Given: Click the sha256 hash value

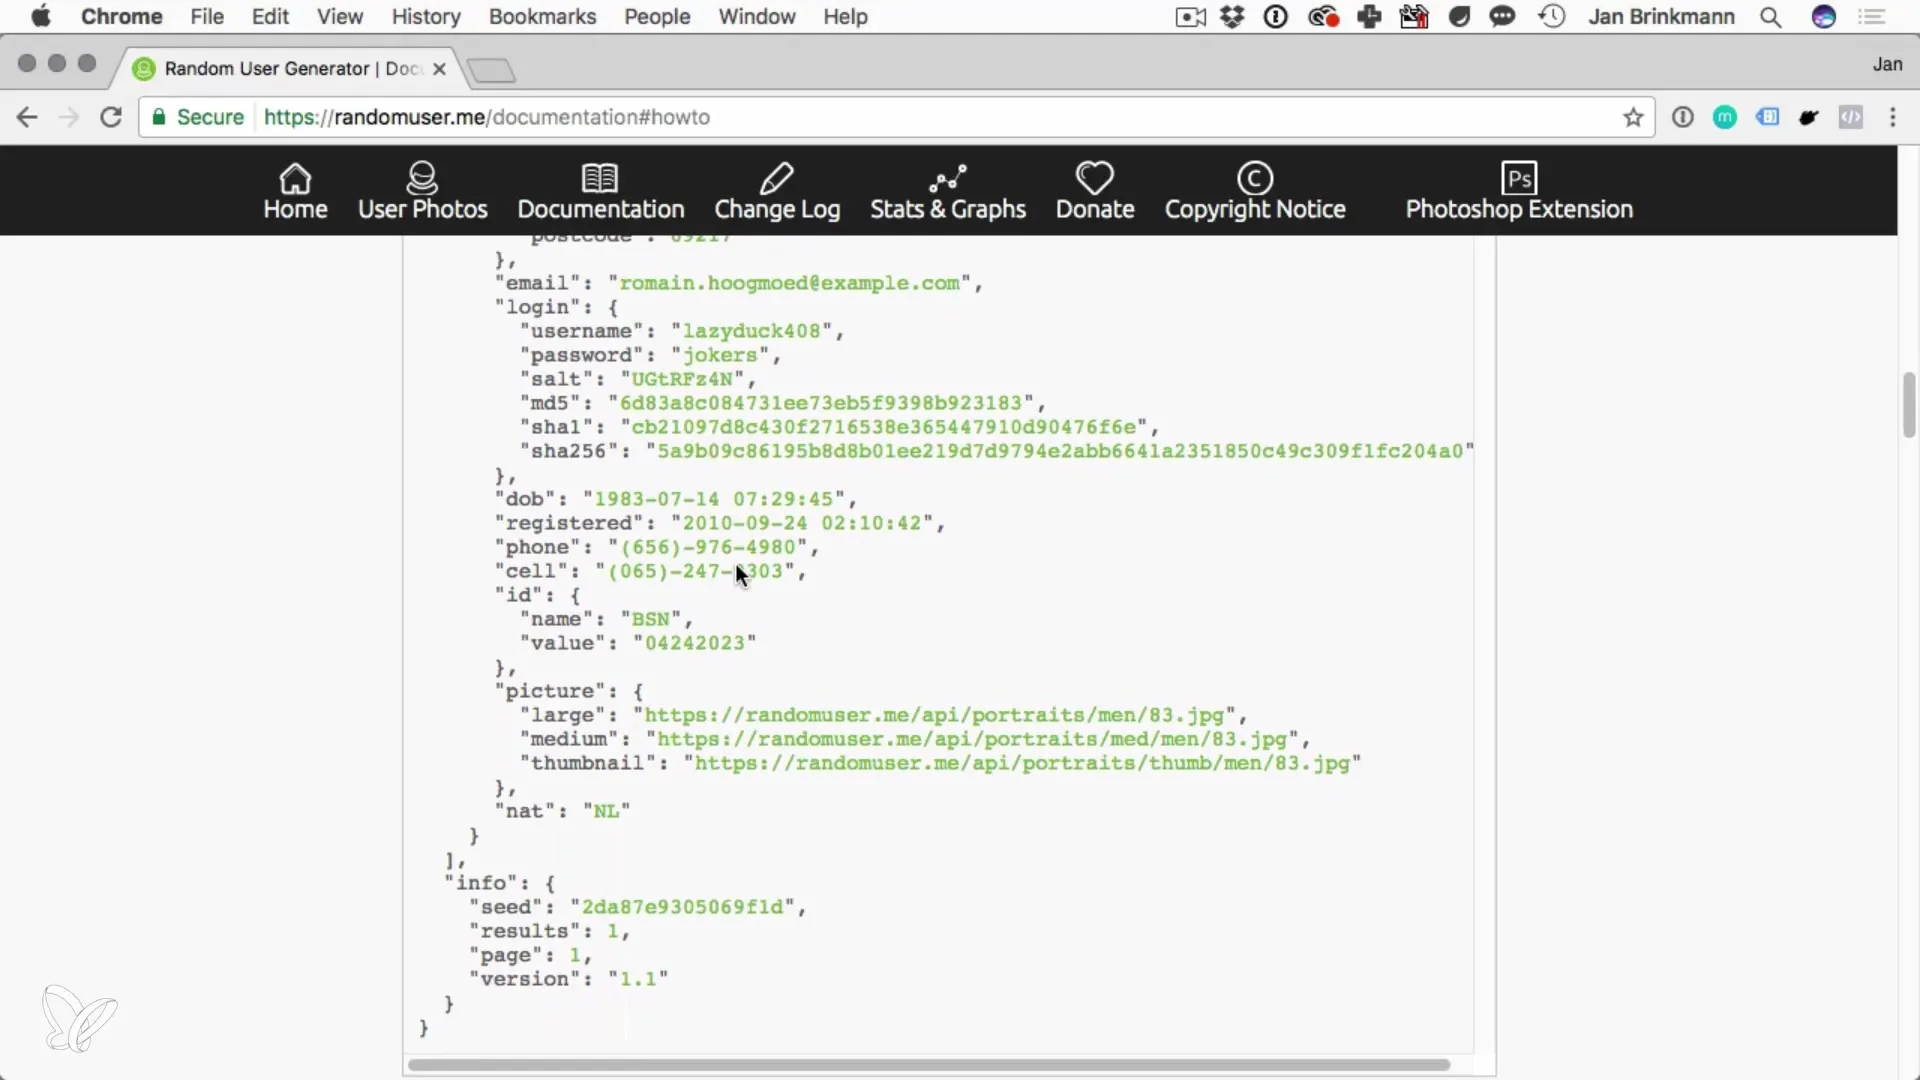Looking at the screenshot, I should 1060,451.
